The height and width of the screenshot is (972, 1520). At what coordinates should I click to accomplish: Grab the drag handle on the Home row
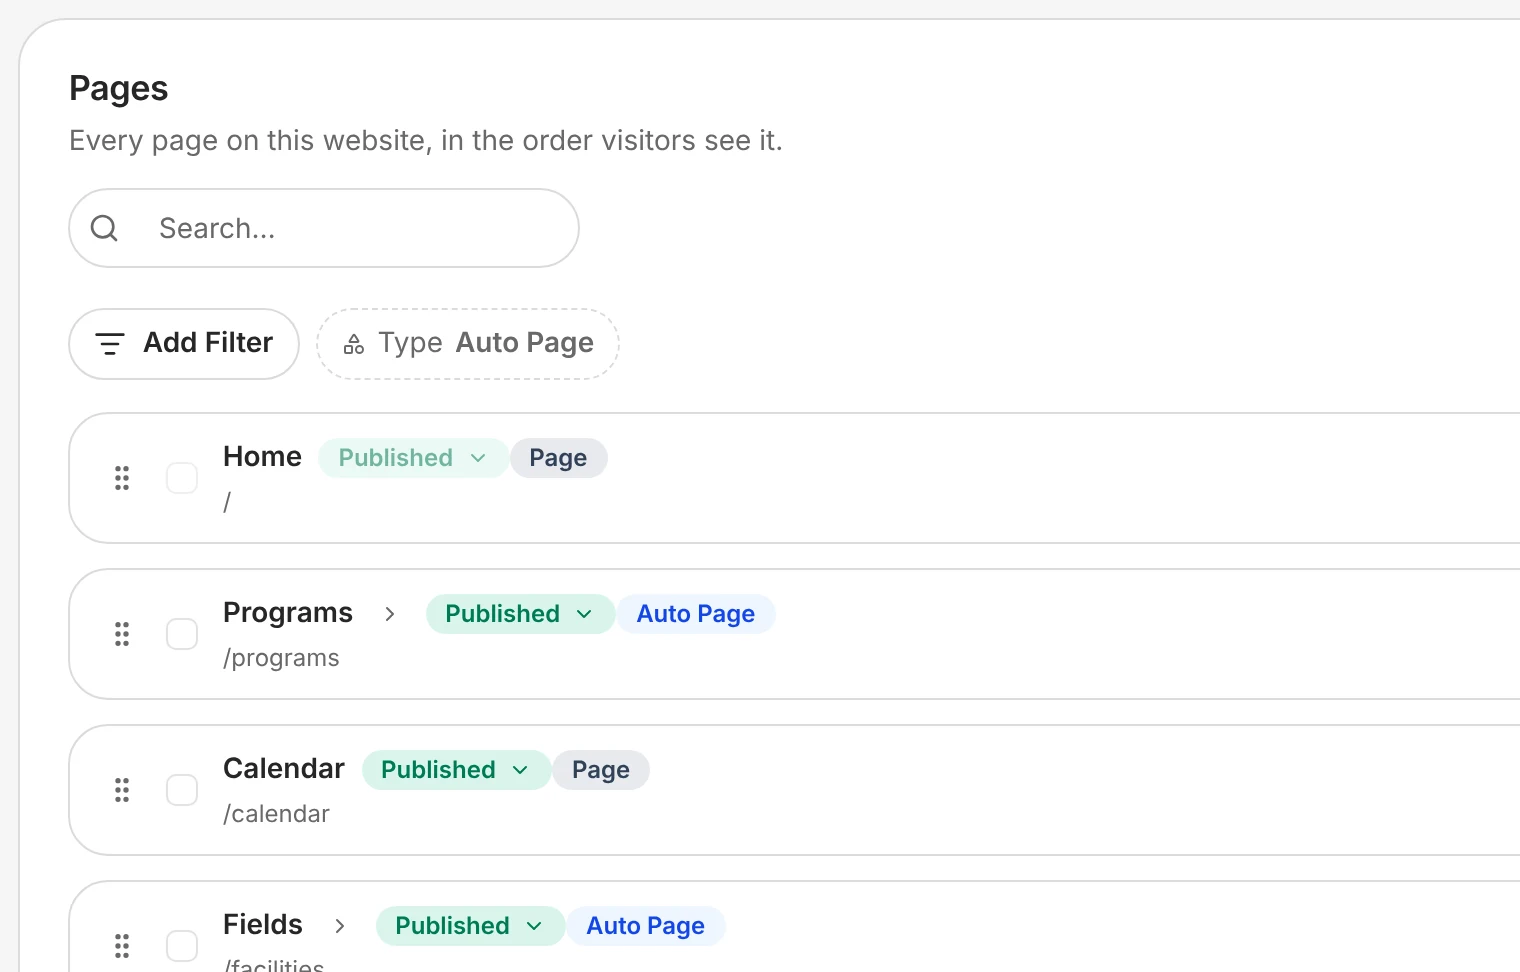pyautogui.click(x=122, y=478)
